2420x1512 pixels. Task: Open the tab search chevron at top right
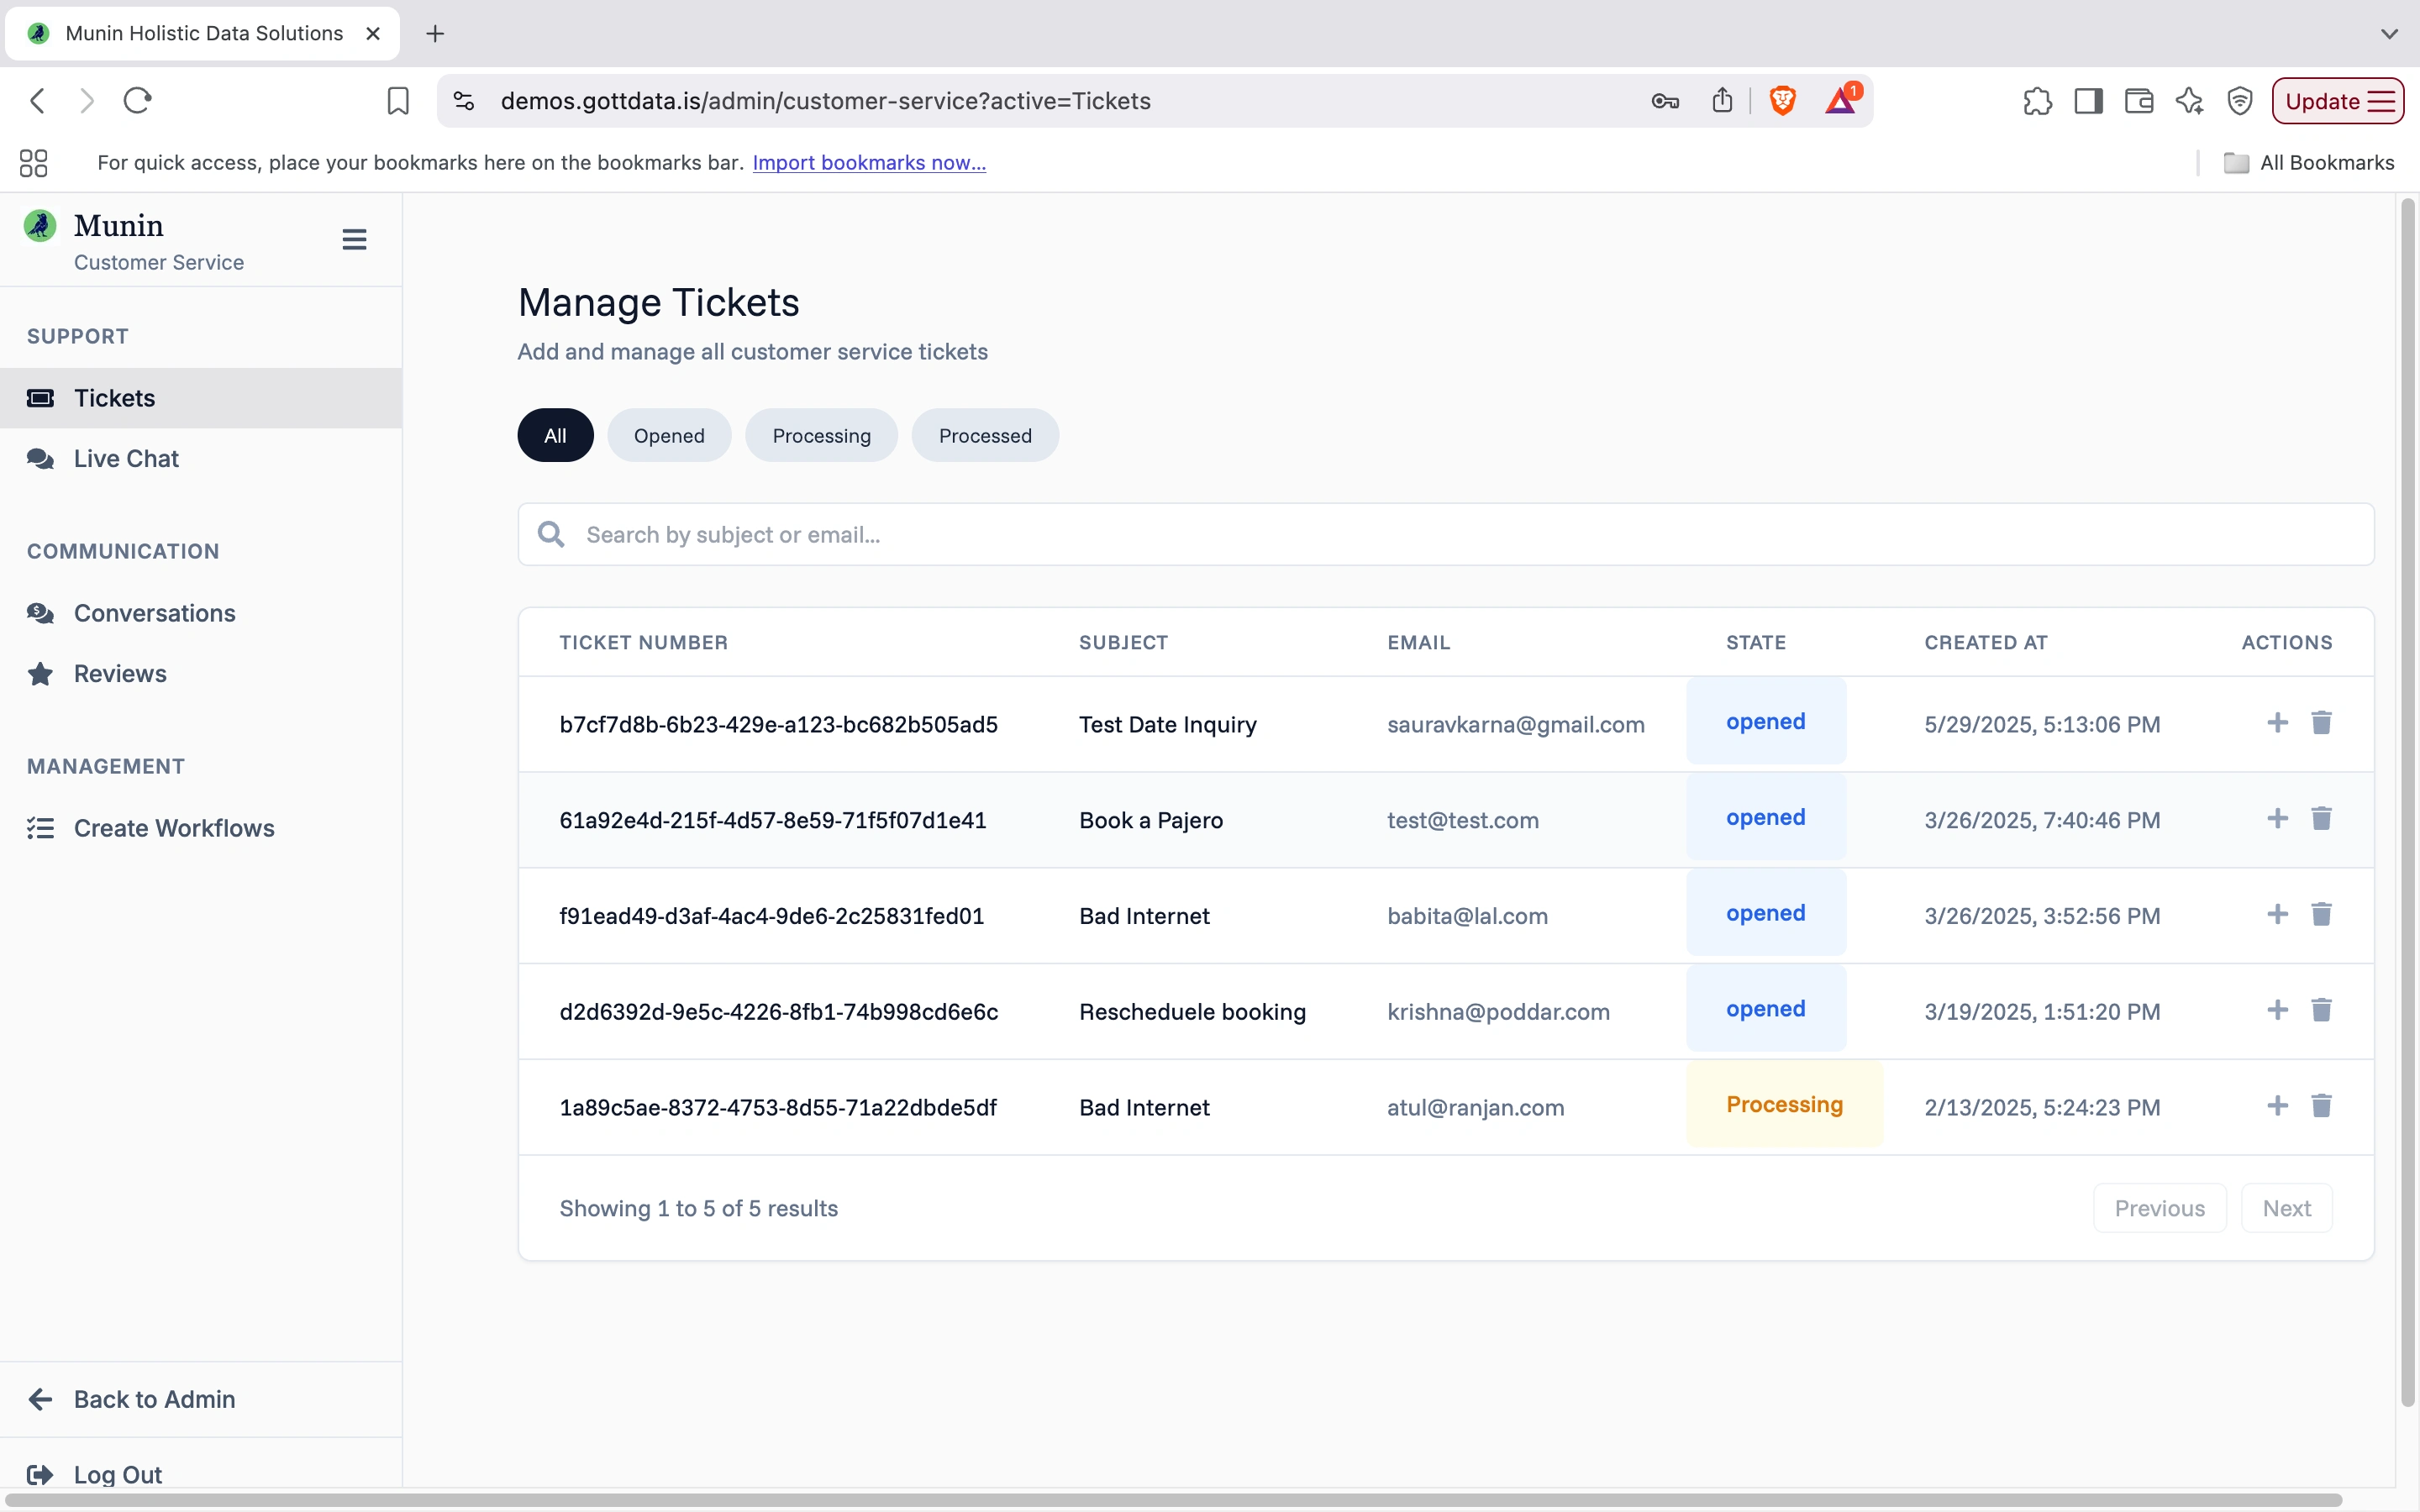(2390, 33)
